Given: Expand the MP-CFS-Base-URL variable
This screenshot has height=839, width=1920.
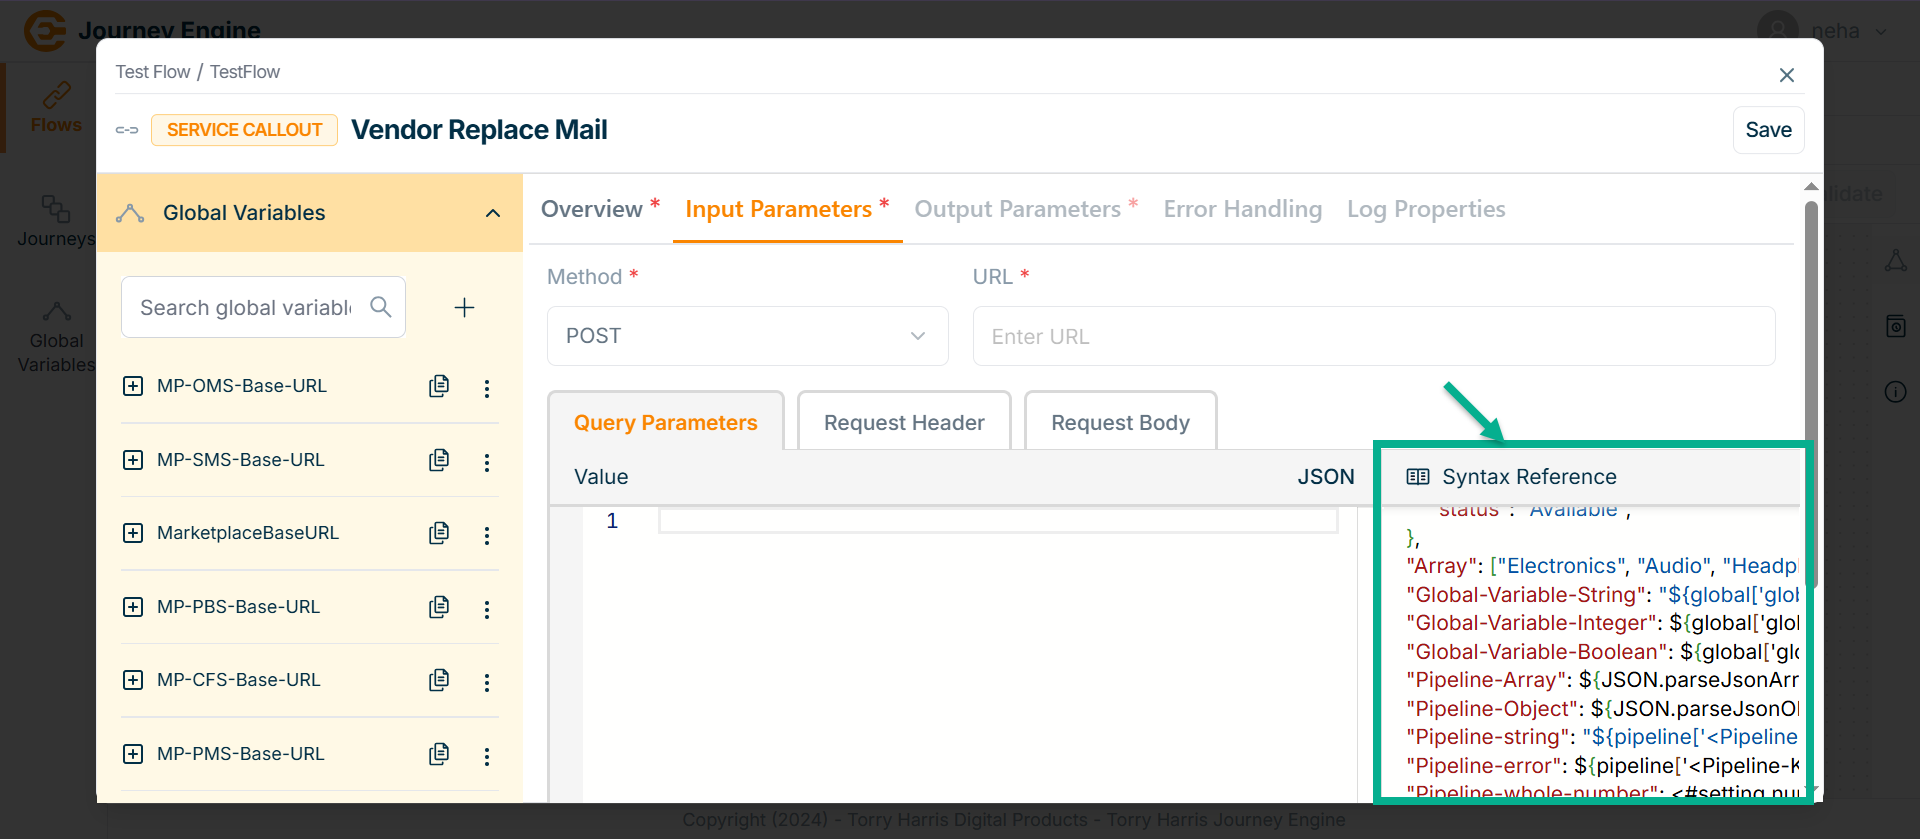Looking at the screenshot, I should pos(133,680).
